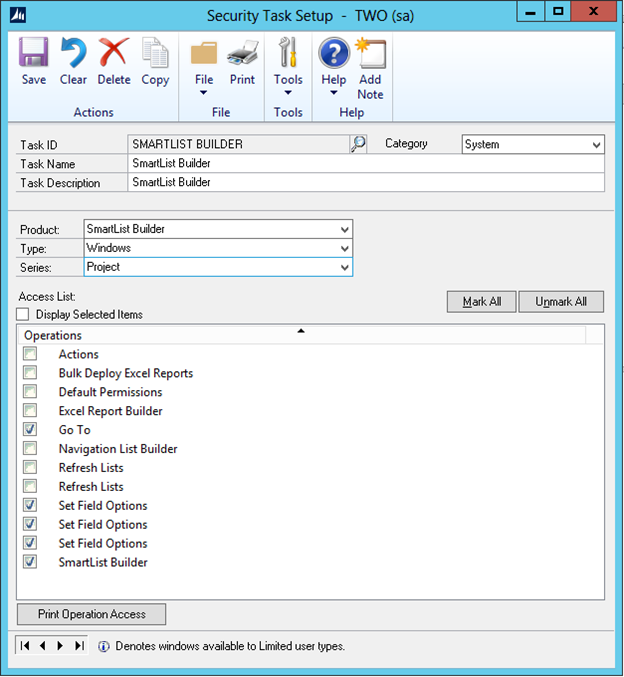Screen dimensions: 624x677
Task: Check the Display Selected Items checkbox
Action: (22, 314)
